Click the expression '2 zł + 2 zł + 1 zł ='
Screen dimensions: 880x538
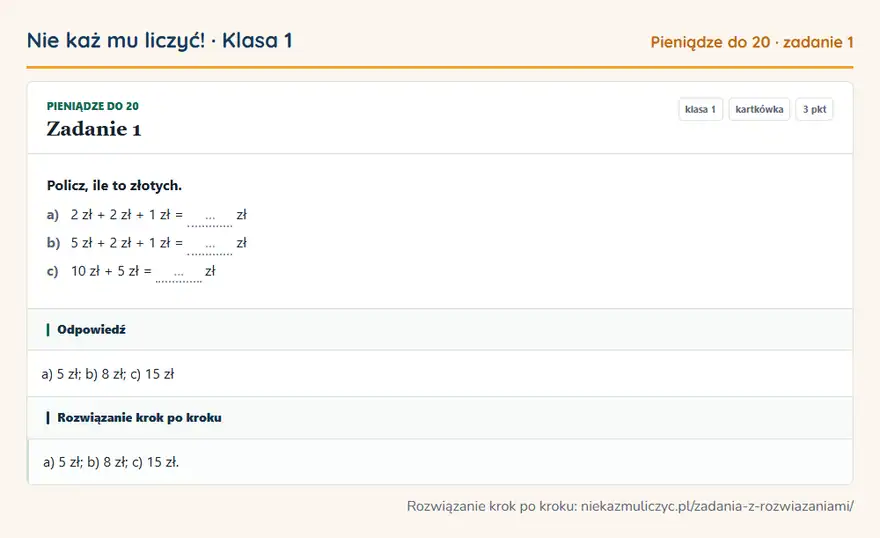[127, 214]
